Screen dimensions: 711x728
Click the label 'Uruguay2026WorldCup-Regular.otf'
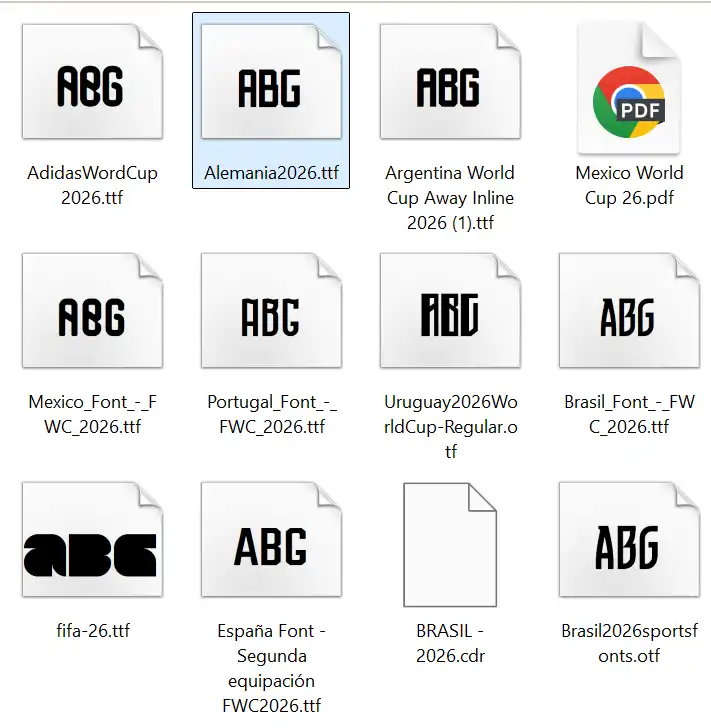tap(450, 427)
